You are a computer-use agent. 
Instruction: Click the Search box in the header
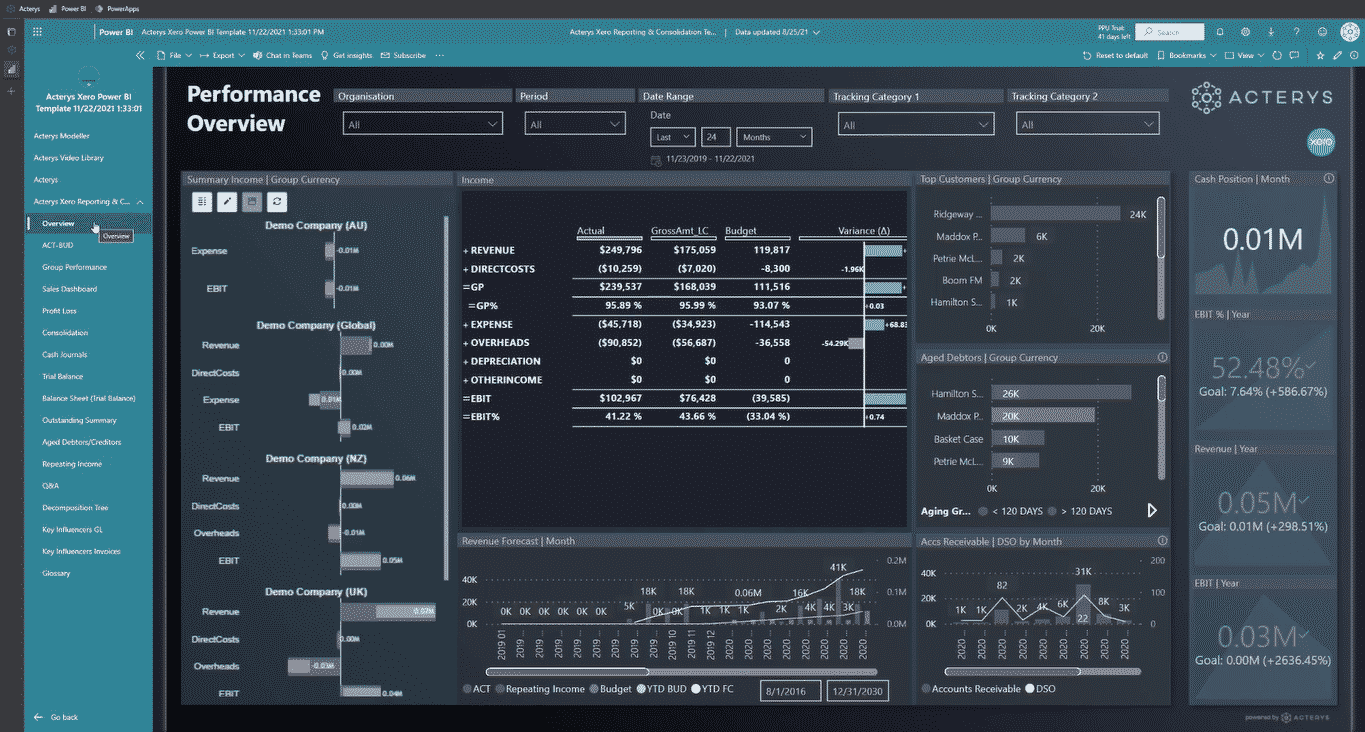coord(1170,32)
